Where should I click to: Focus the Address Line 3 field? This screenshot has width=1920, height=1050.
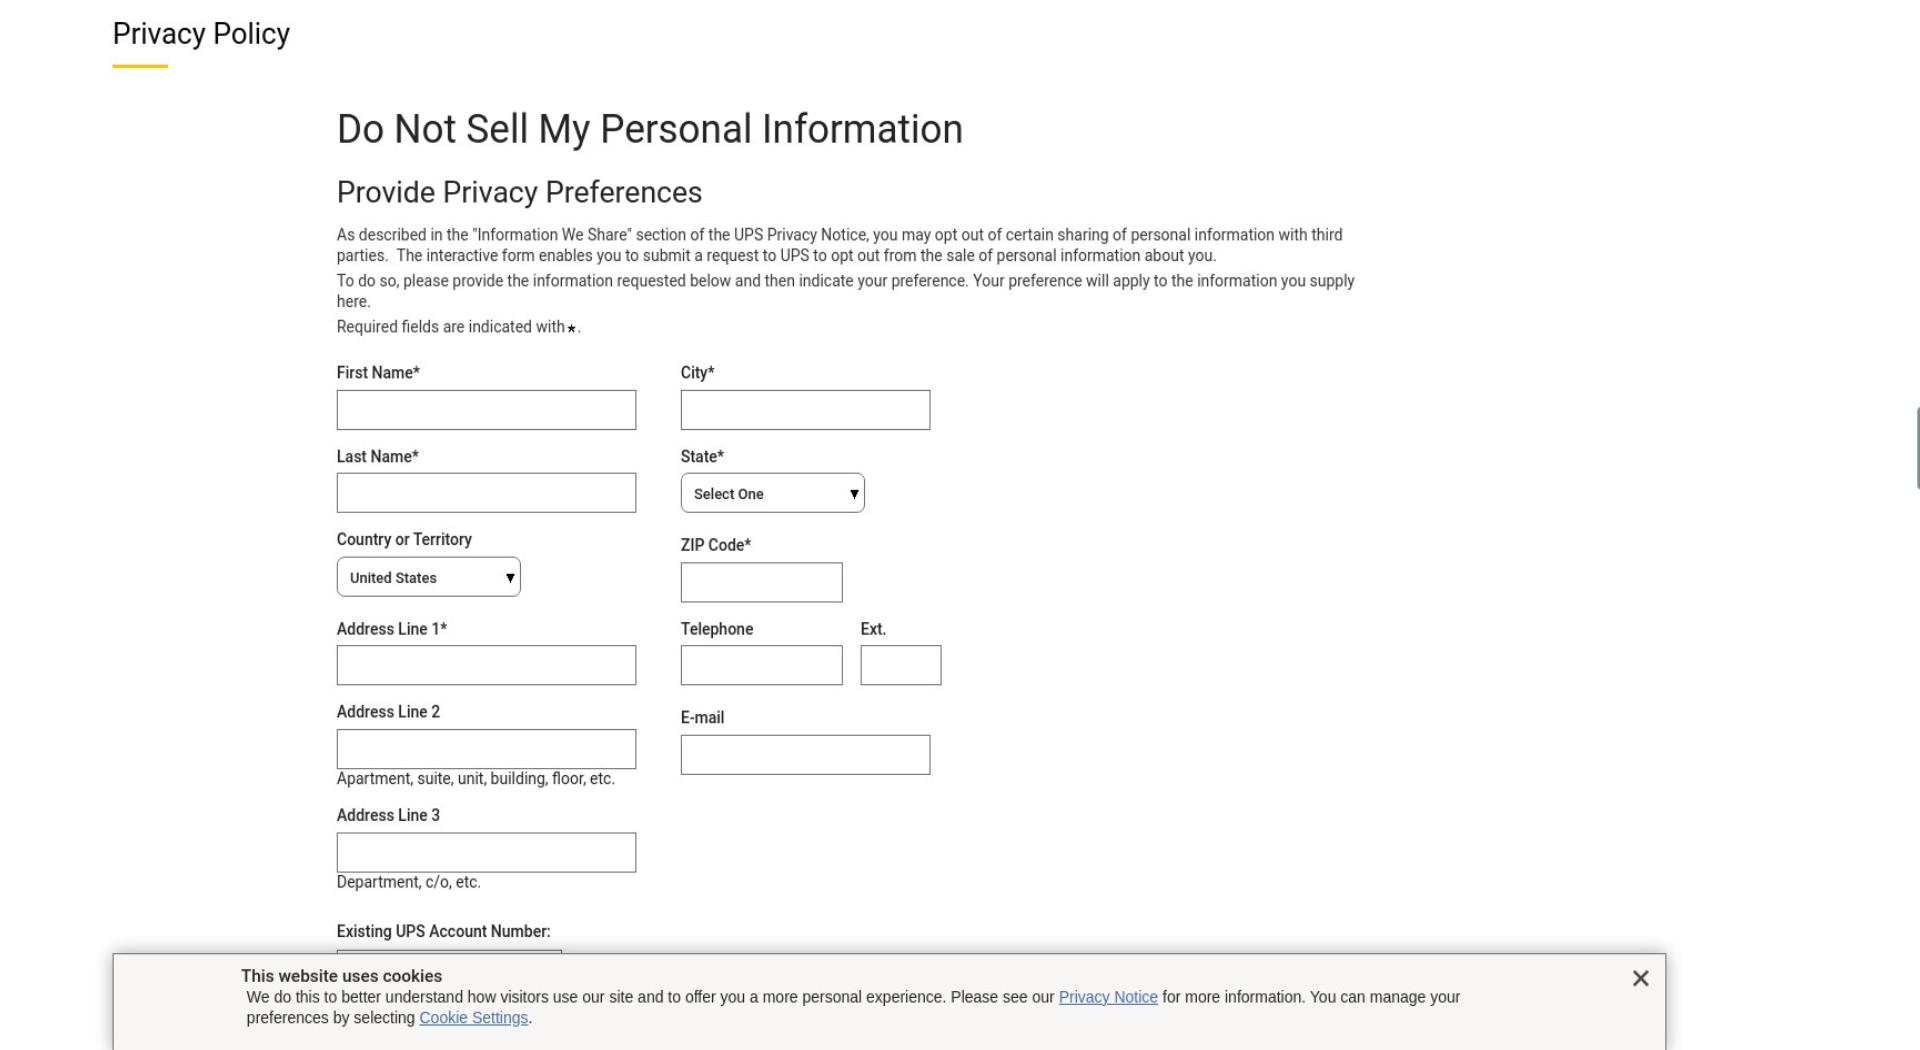(486, 852)
